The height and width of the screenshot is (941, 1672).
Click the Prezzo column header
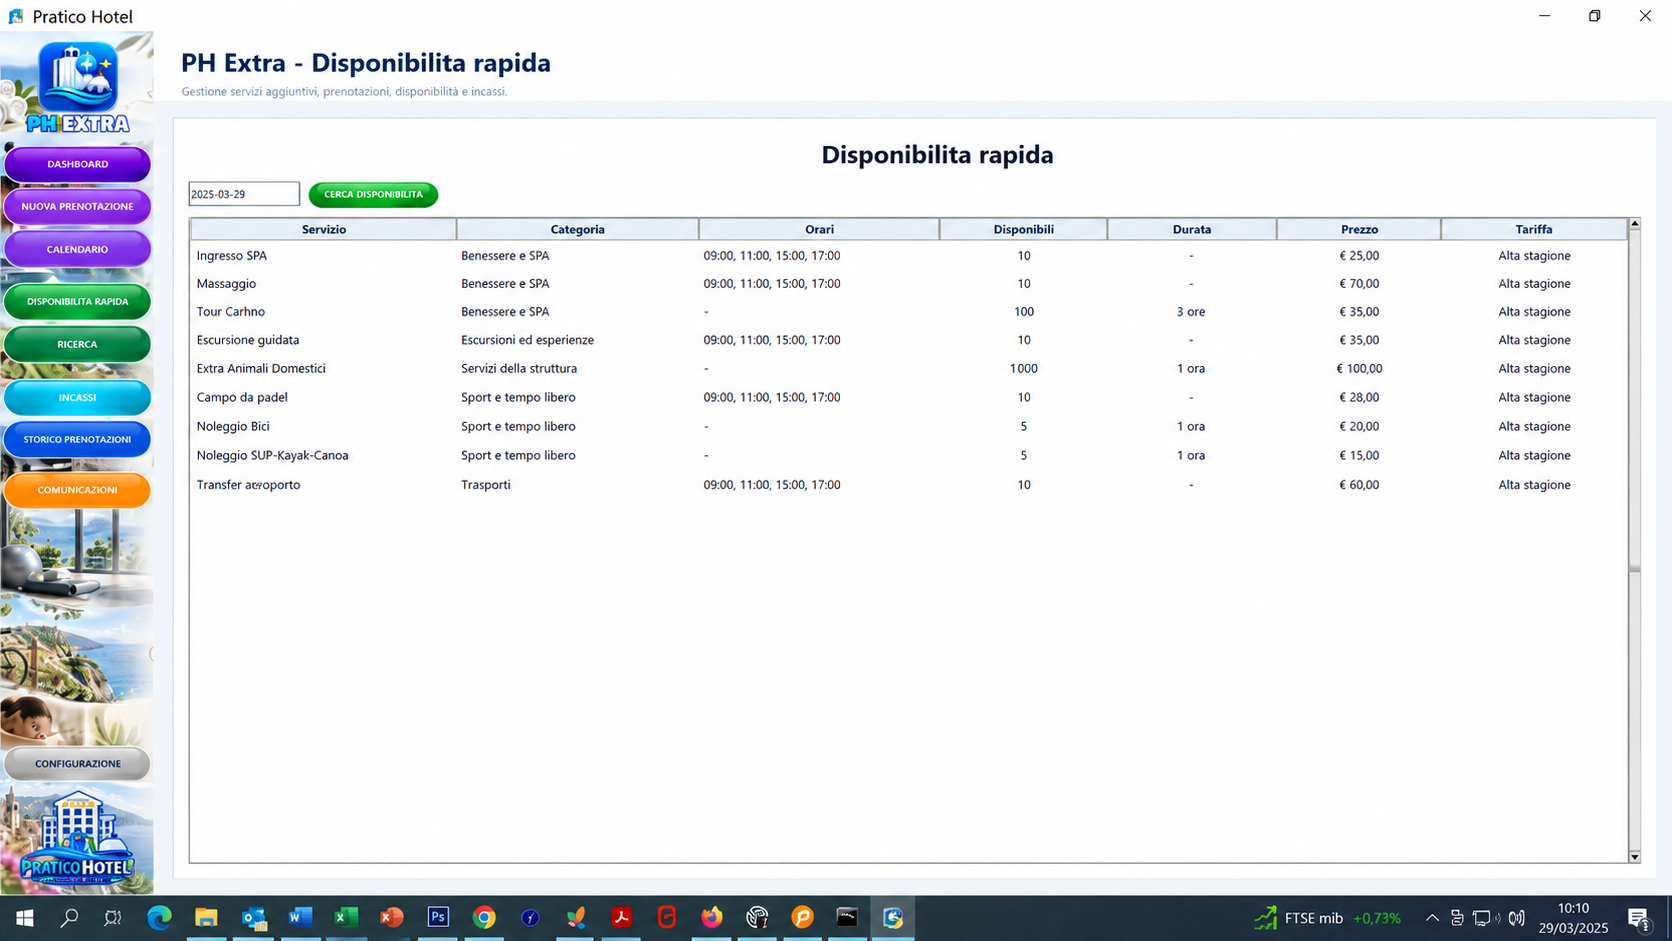point(1359,229)
